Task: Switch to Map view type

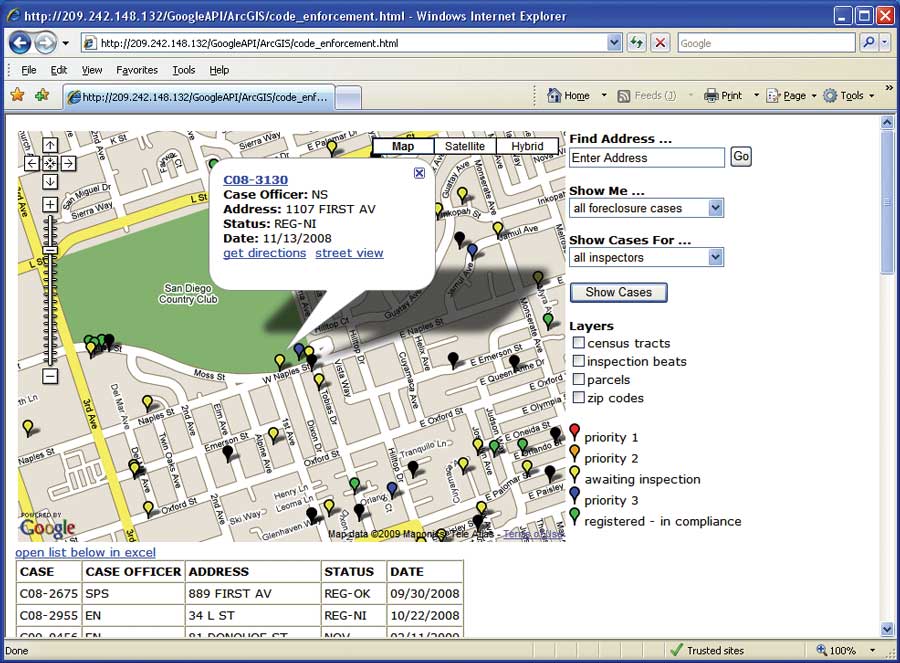Action: coord(403,146)
